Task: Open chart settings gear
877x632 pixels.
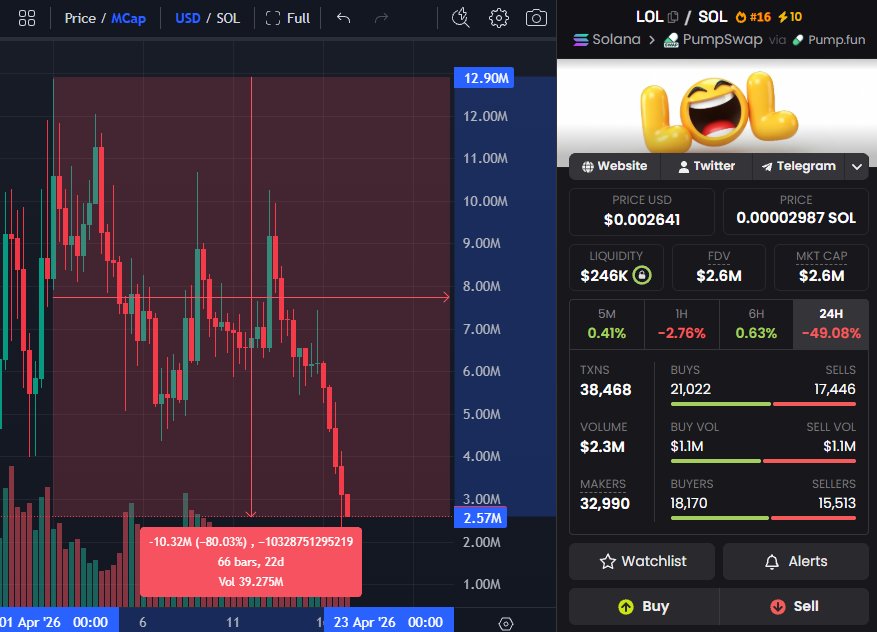Action: pyautogui.click(x=498, y=18)
